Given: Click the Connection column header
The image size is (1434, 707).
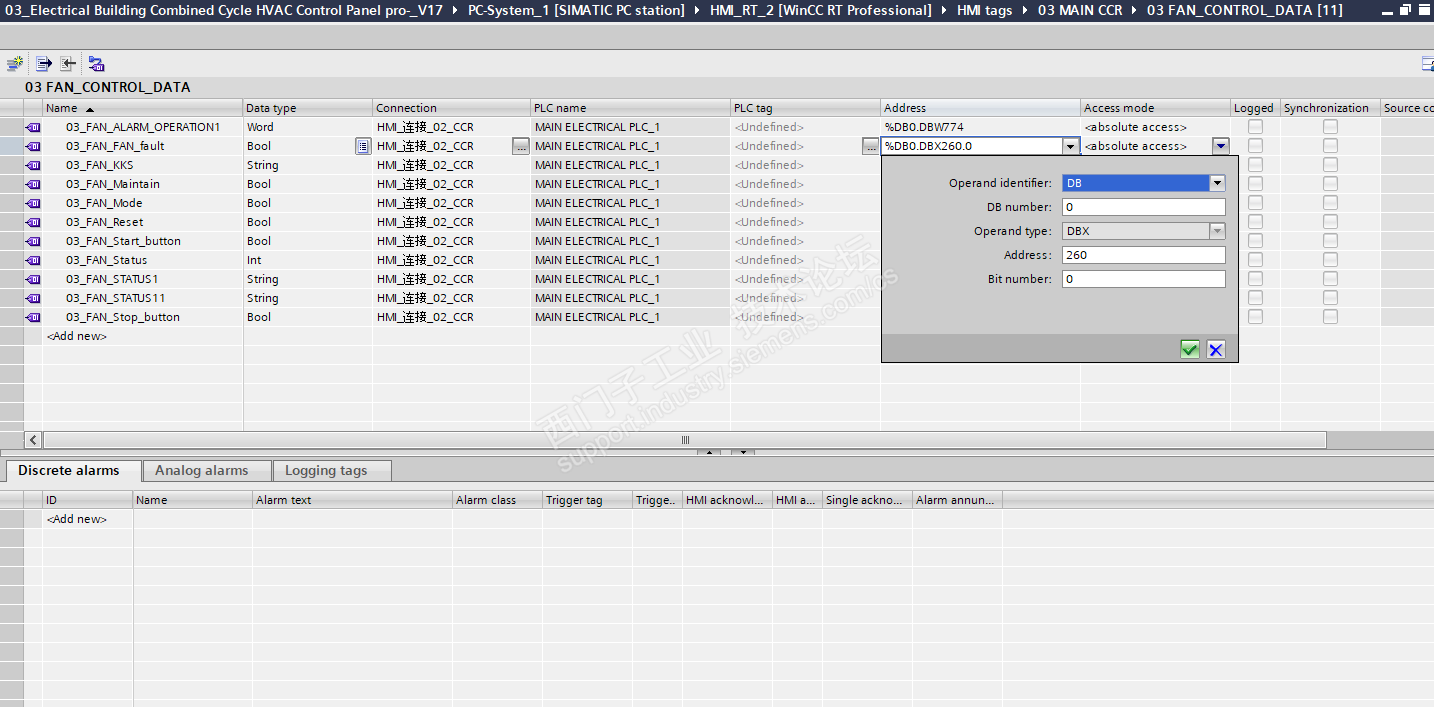Looking at the screenshot, I should click(451, 108).
